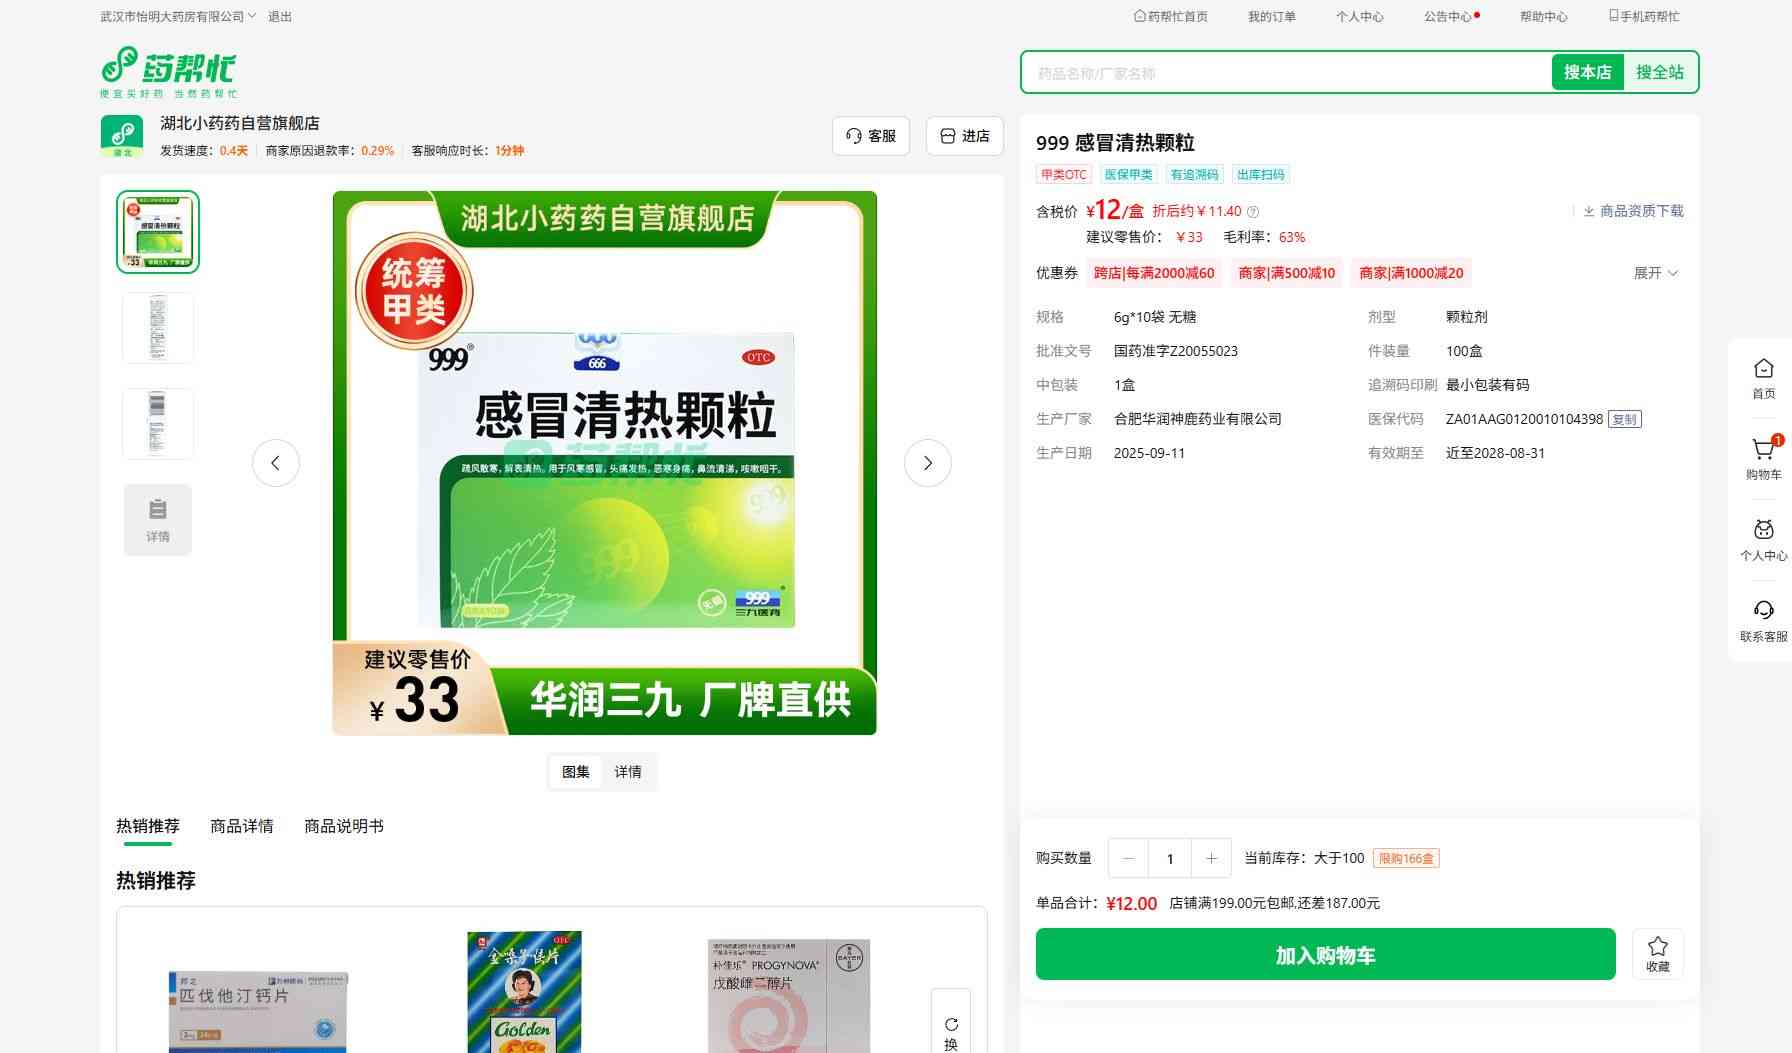This screenshot has width=1792, height=1053.
Task: Click the 药帮忙 logo
Action: click(x=169, y=72)
